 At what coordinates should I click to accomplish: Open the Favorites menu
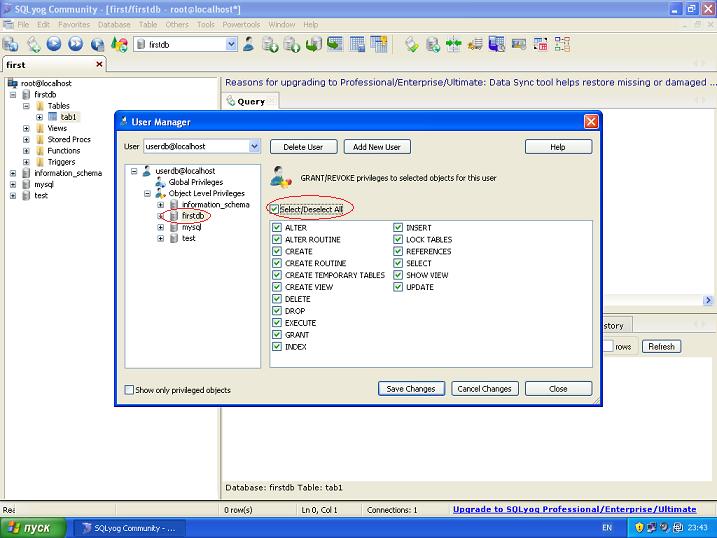pos(74,25)
